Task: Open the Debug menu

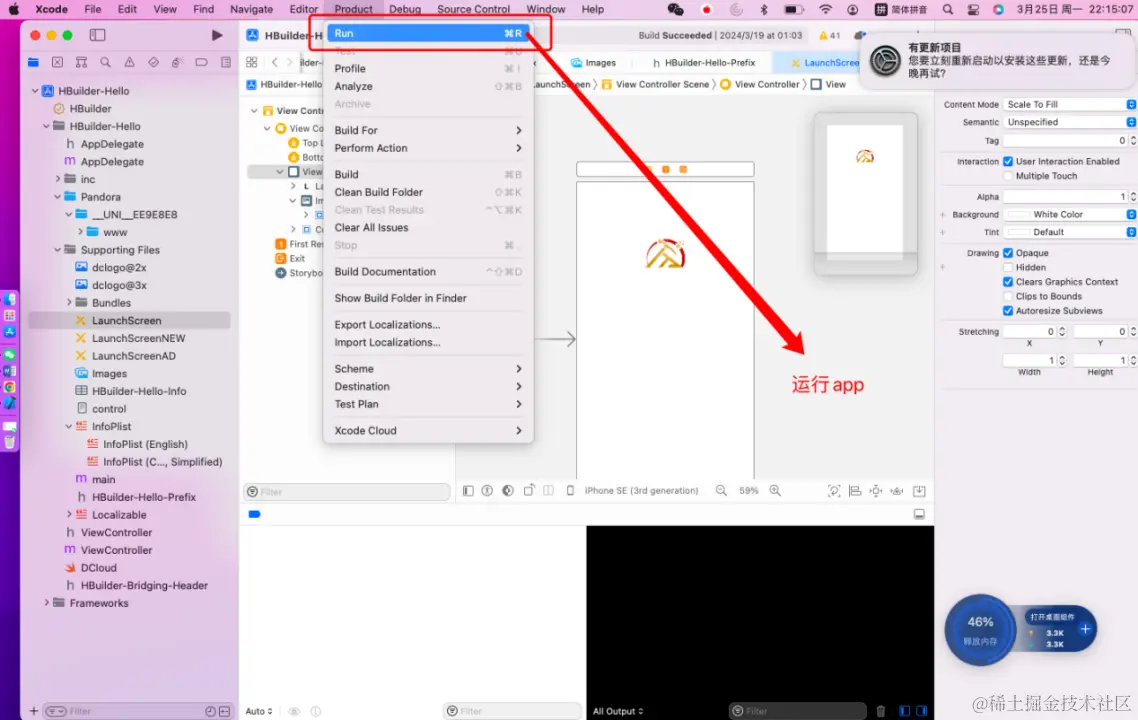Action: (x=405, y=9)
